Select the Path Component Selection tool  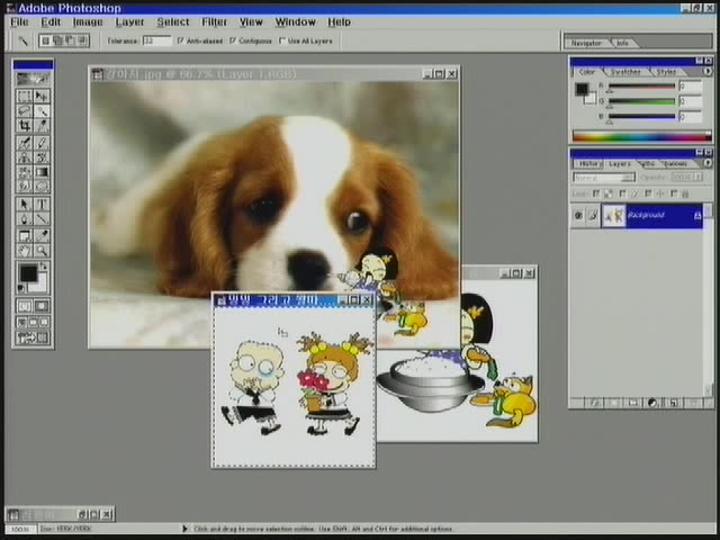coord(24,204)
